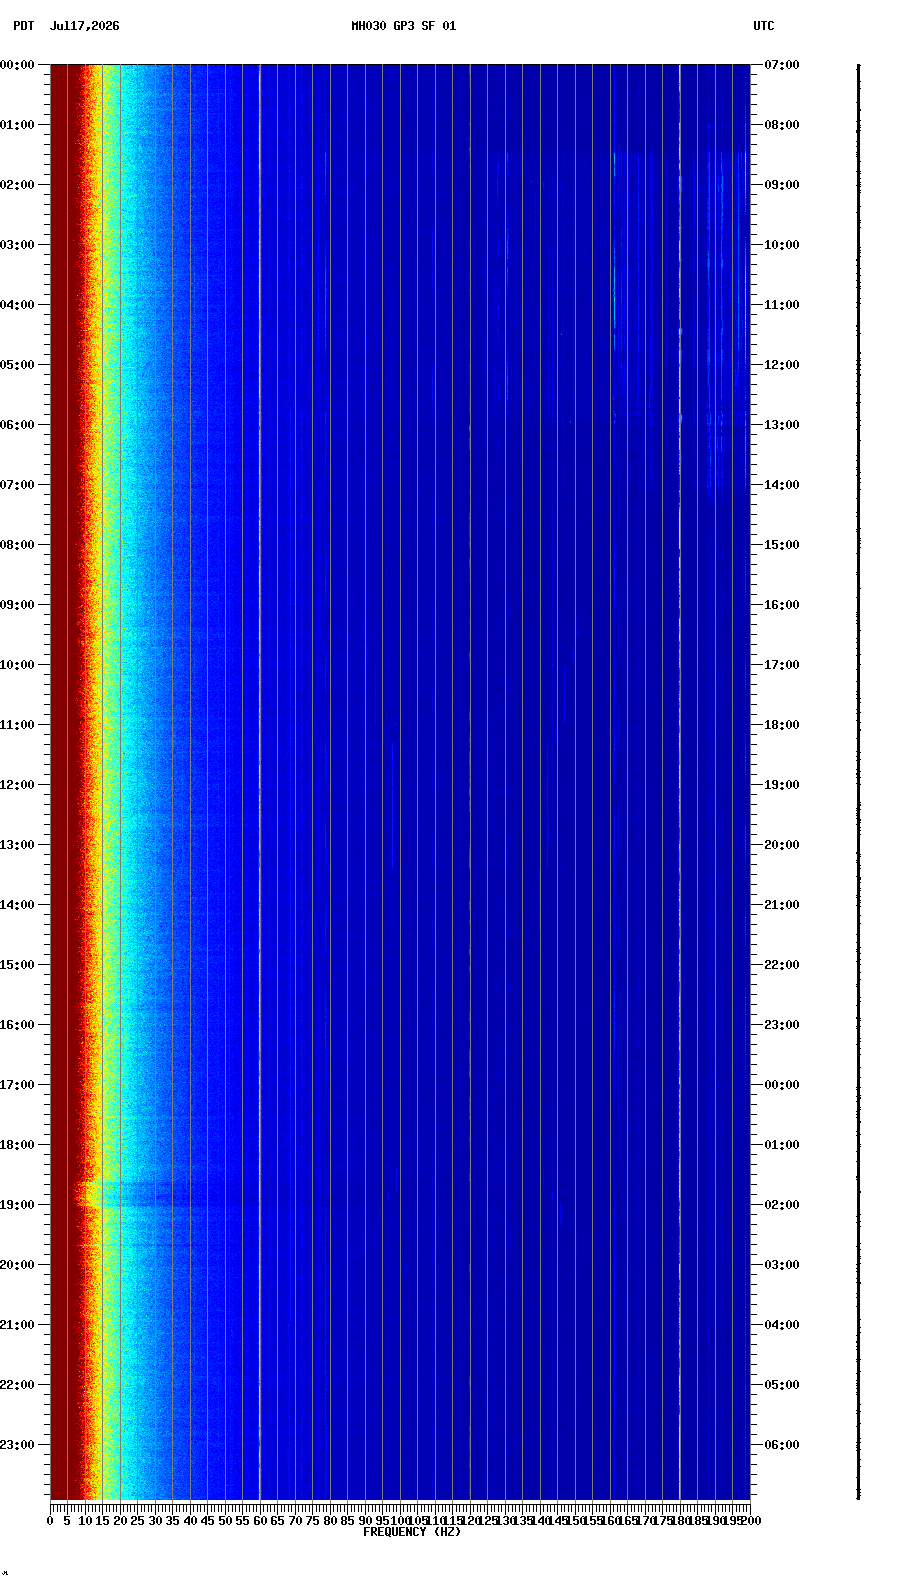Image resolution: width=902 pixels, height=1584 pixels.
Task: Select 23:00 on the right UTC axis
Action: [782, 1025]
